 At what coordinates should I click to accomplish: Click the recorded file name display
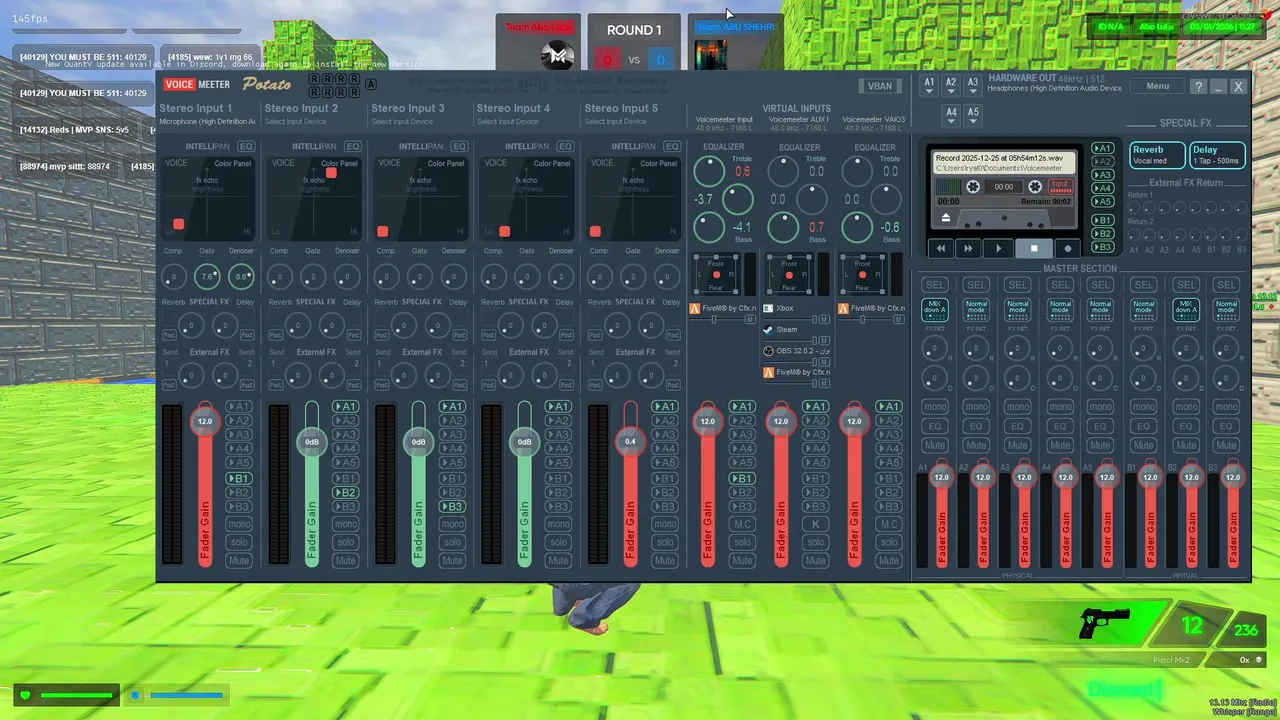1004,163
